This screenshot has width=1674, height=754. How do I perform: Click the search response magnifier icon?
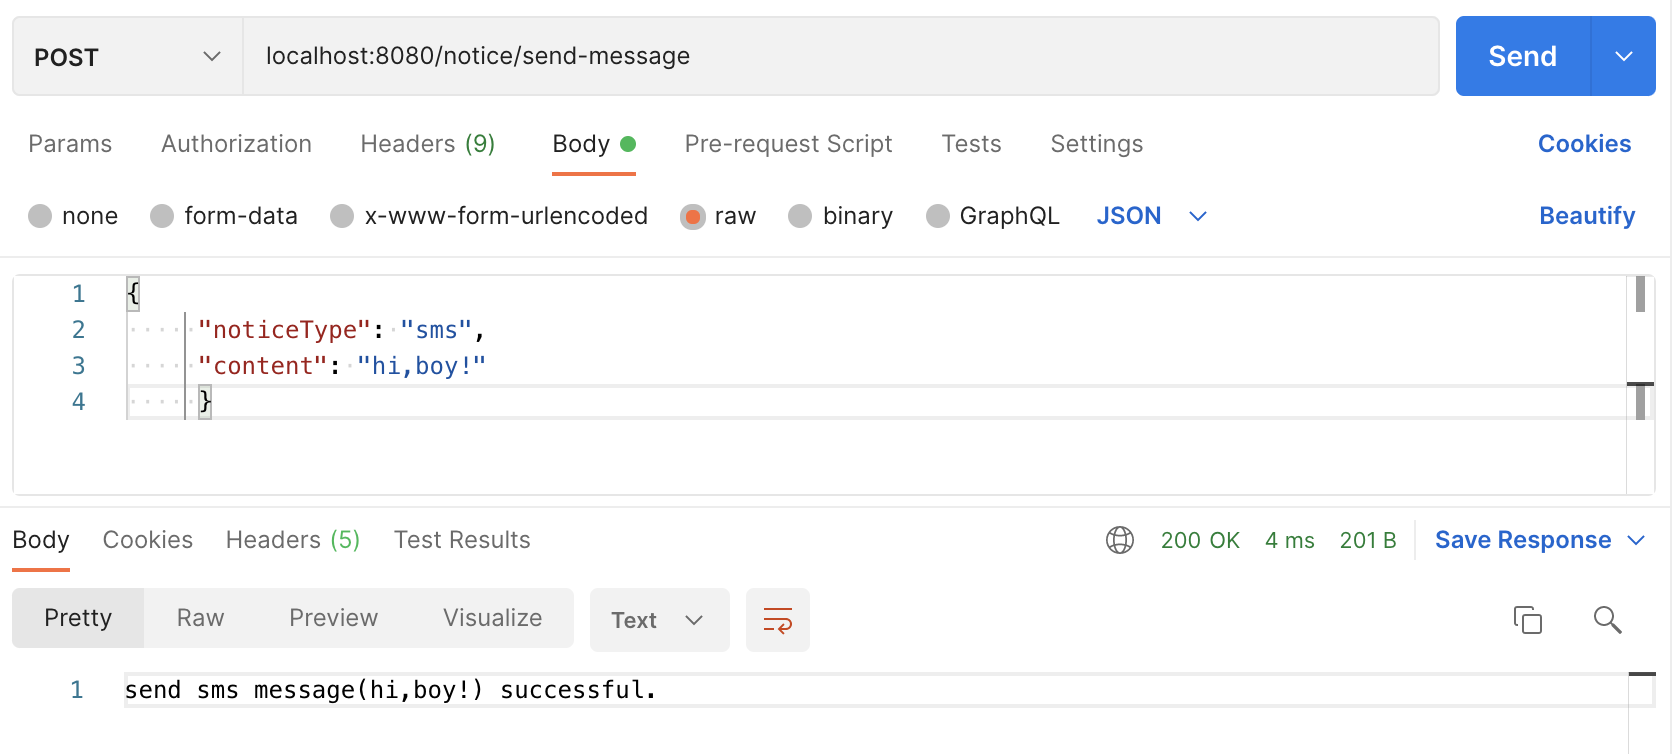point(1607,620)
